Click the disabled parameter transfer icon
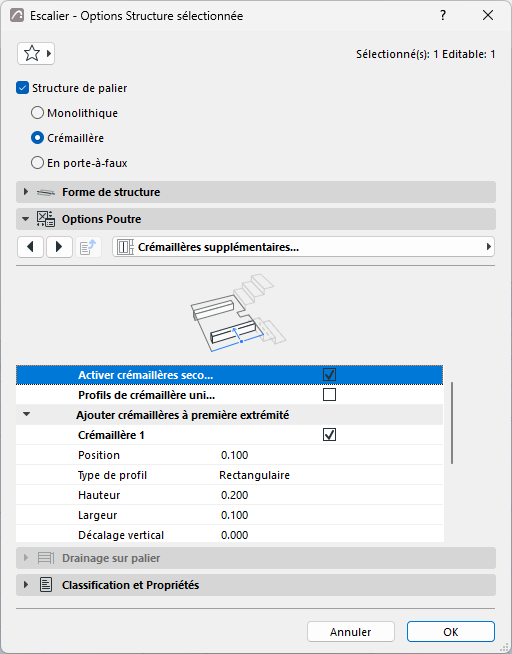This screenshot has width=512, height=654. click(88, 247)
